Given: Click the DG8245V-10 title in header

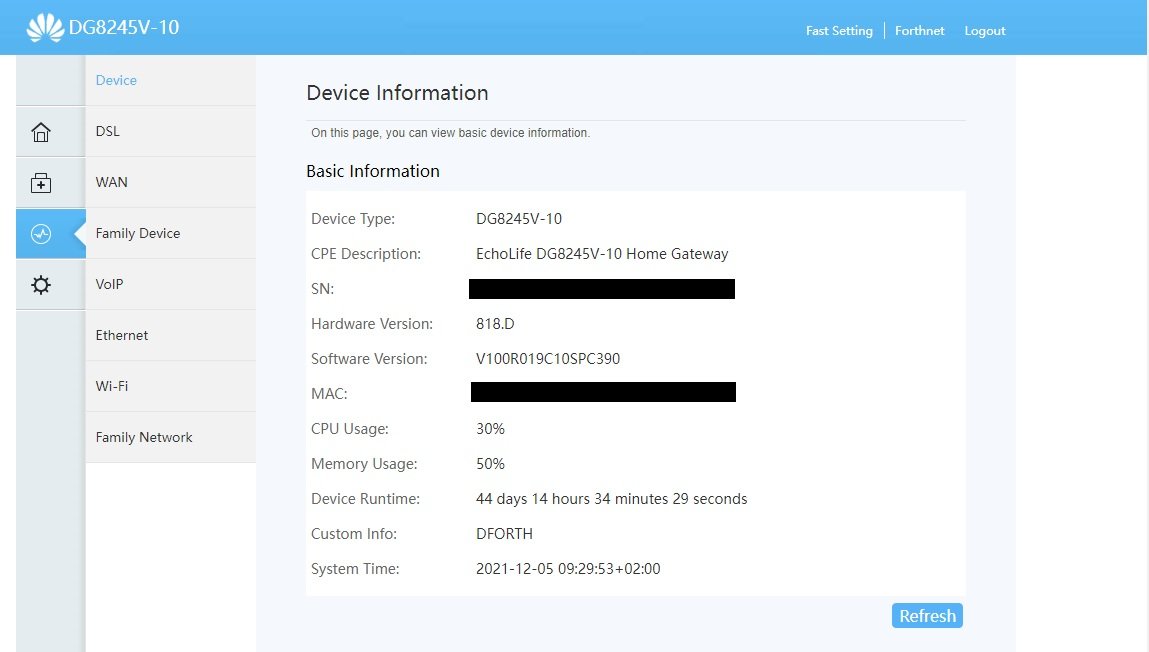Looking at the screenshot, I should click(x=124, y=28).
